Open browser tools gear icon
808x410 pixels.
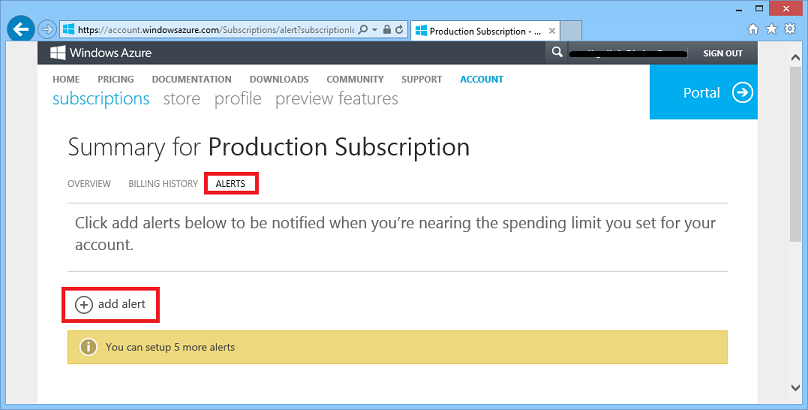click(x=789, y=29)
